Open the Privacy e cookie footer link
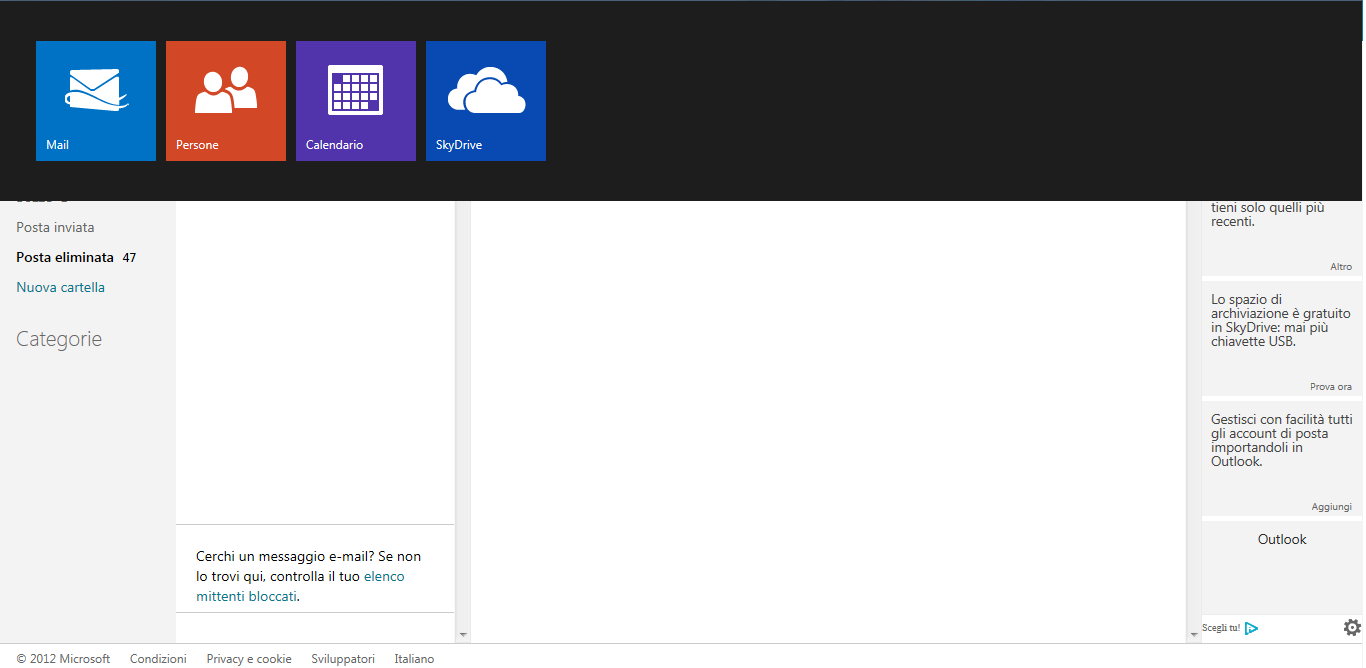The height and width of the screenshot is (668, 1366). tap(249, 659)
